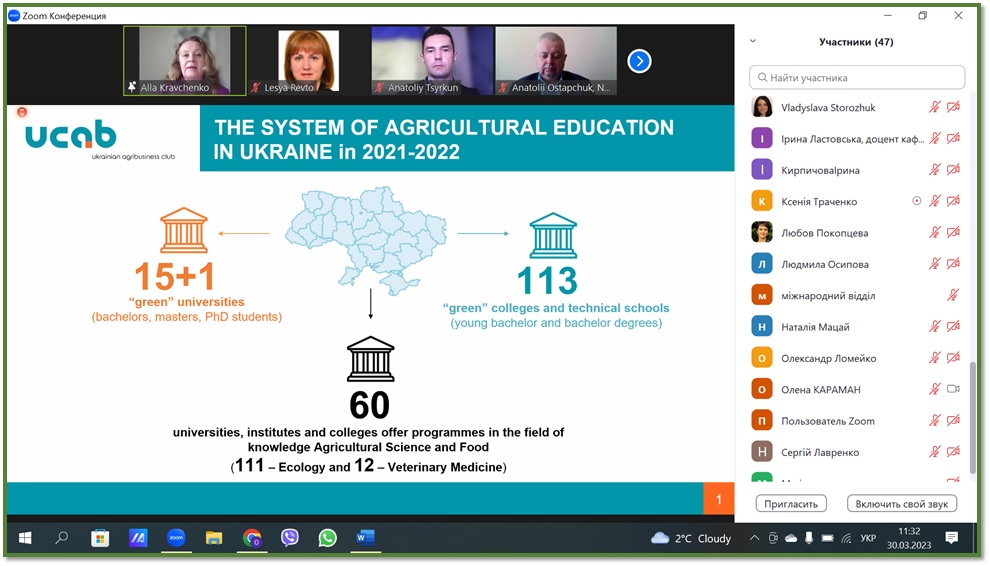Viewport: 990px width, 566px height.
Task: Open Viber from the taskbar
Action: pyautogui.click(x=290, y=538)
